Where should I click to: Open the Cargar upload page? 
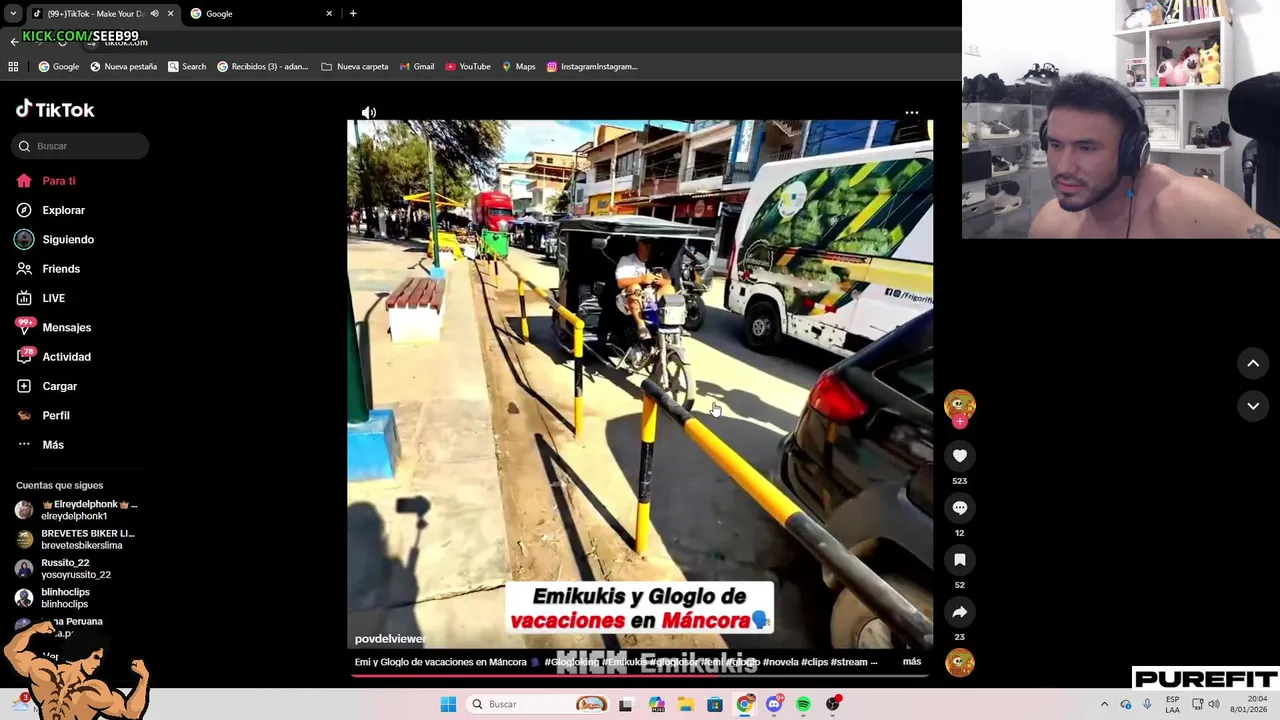(47, 386)
